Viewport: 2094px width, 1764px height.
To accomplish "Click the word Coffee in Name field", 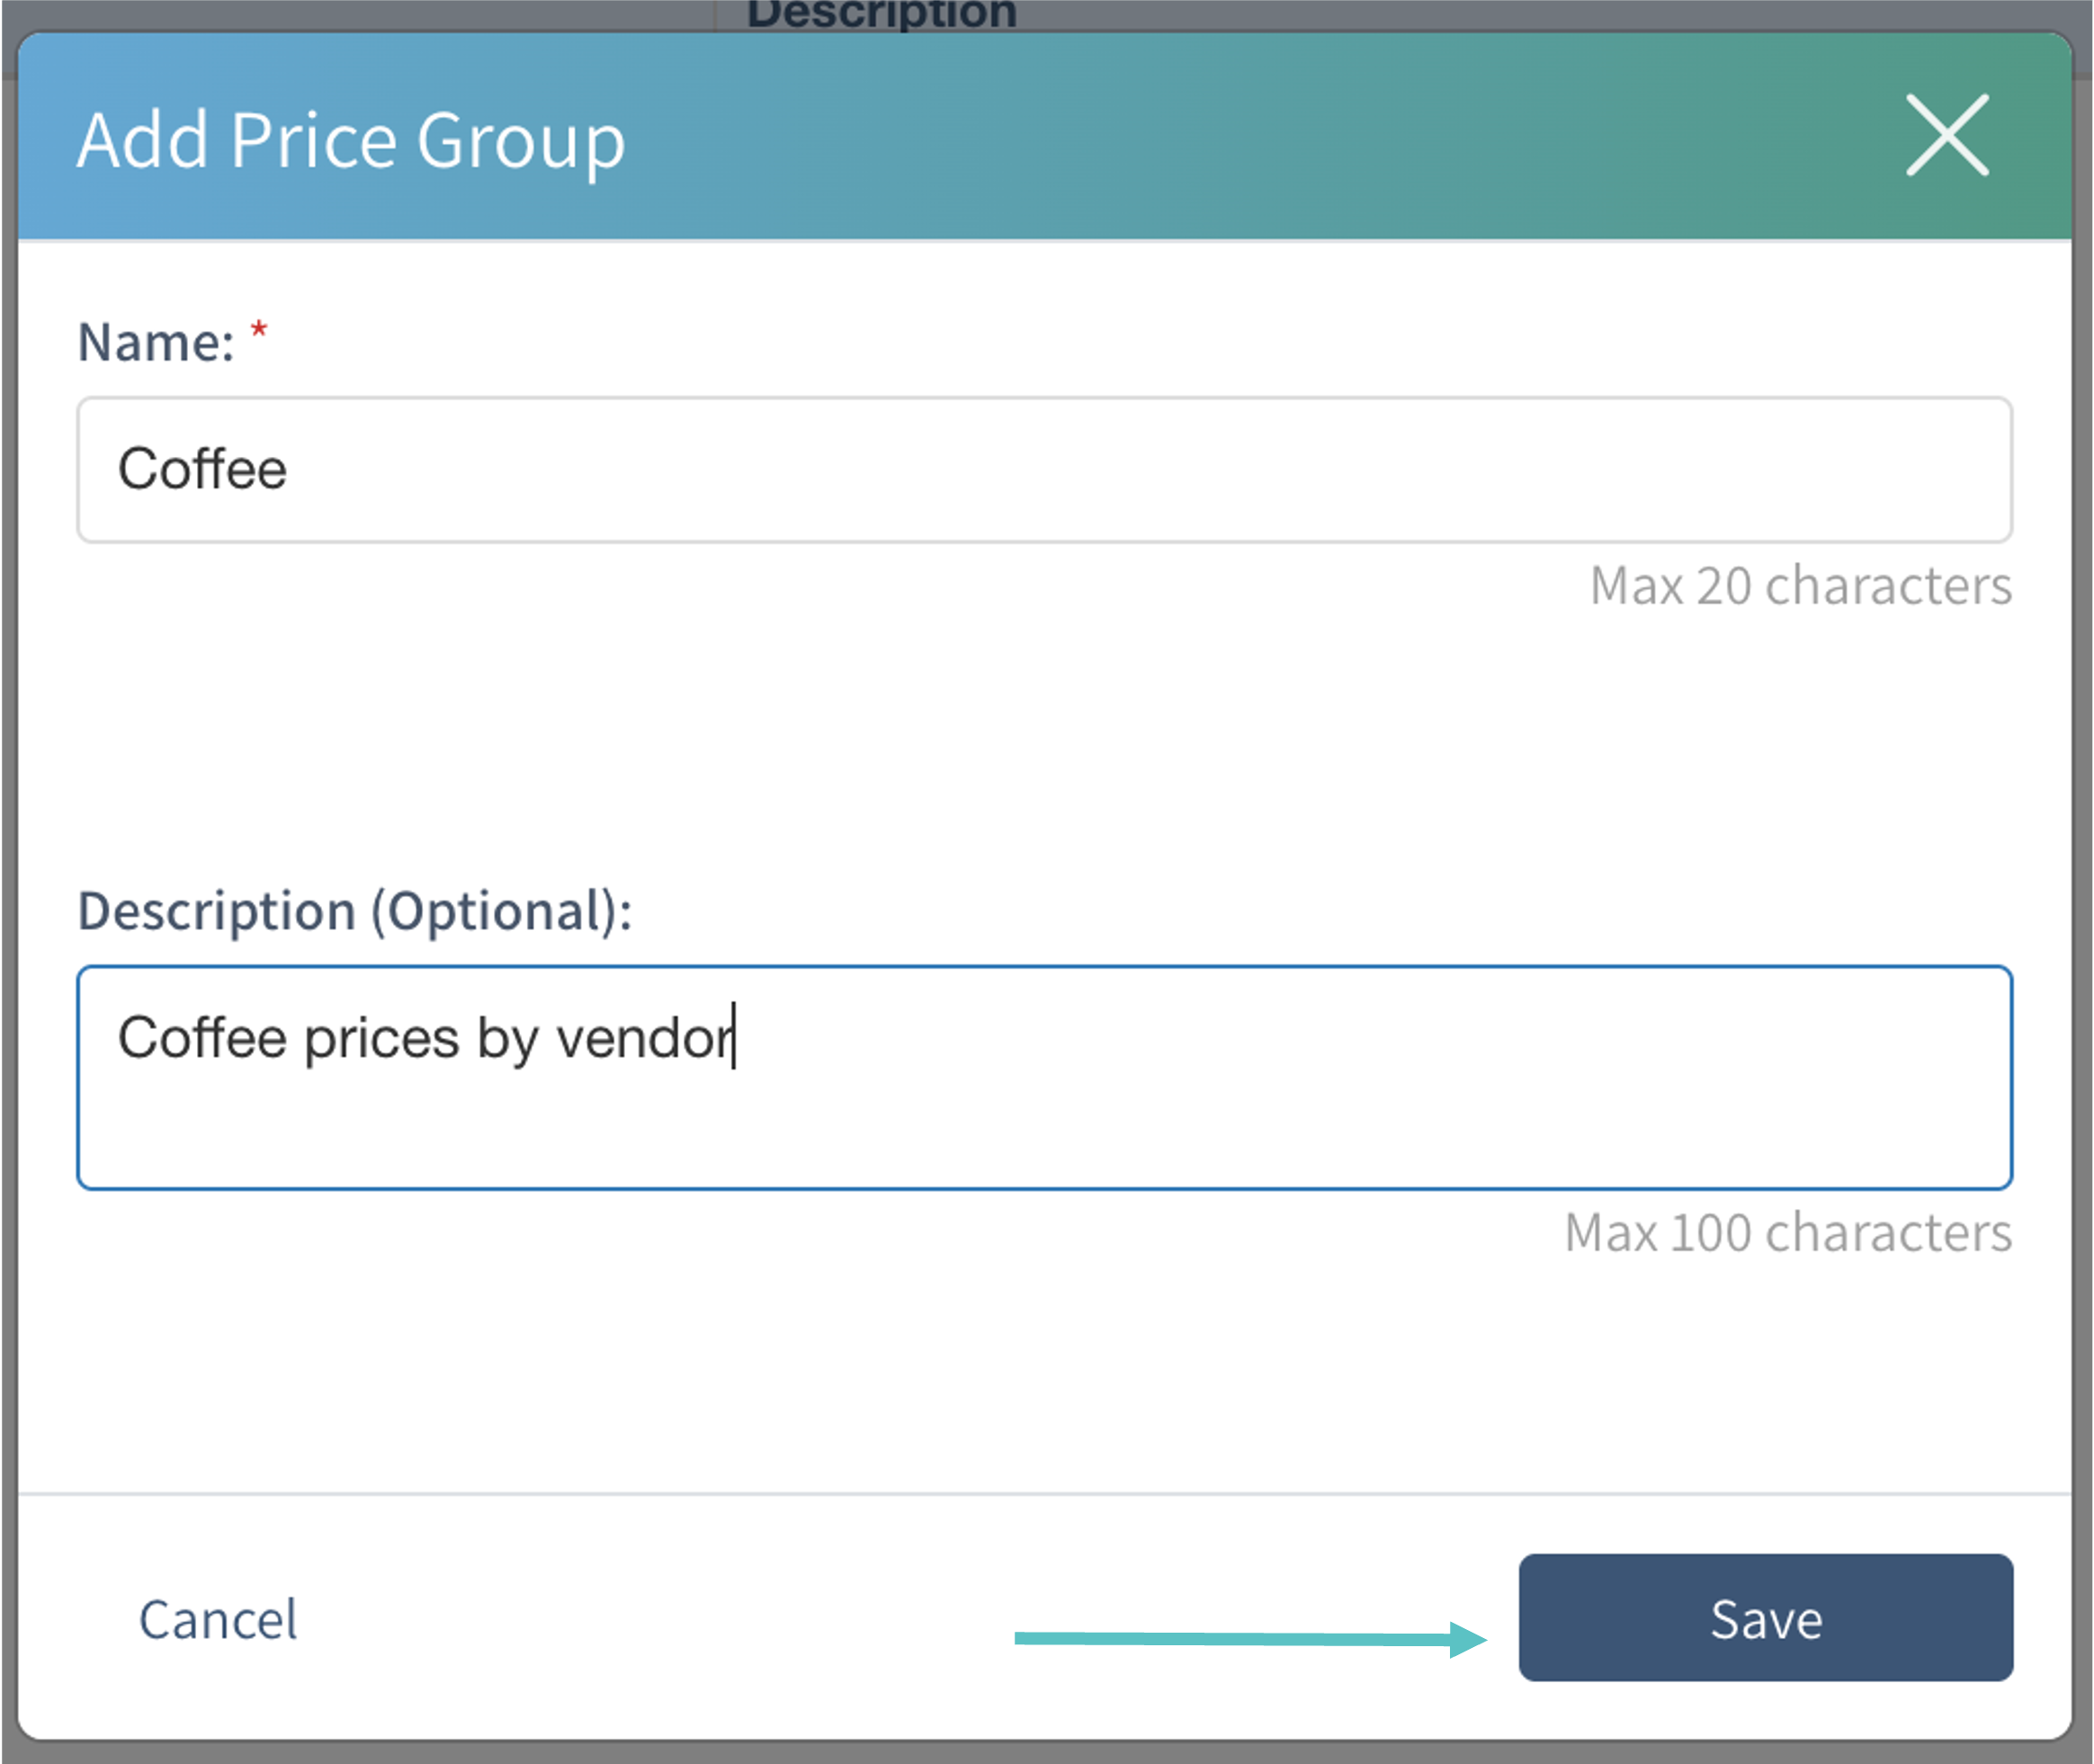I will 203,470.
